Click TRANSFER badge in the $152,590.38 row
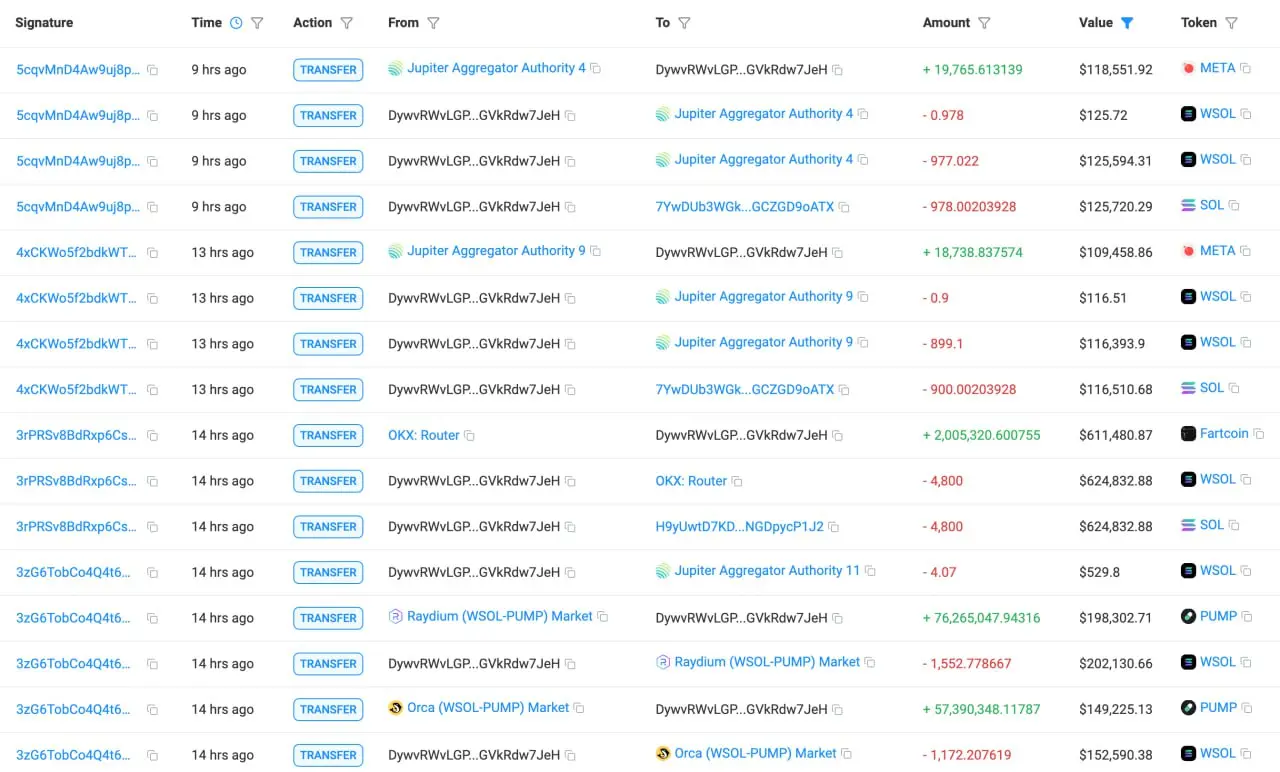Screen dimensions: 1280x772 328,756
